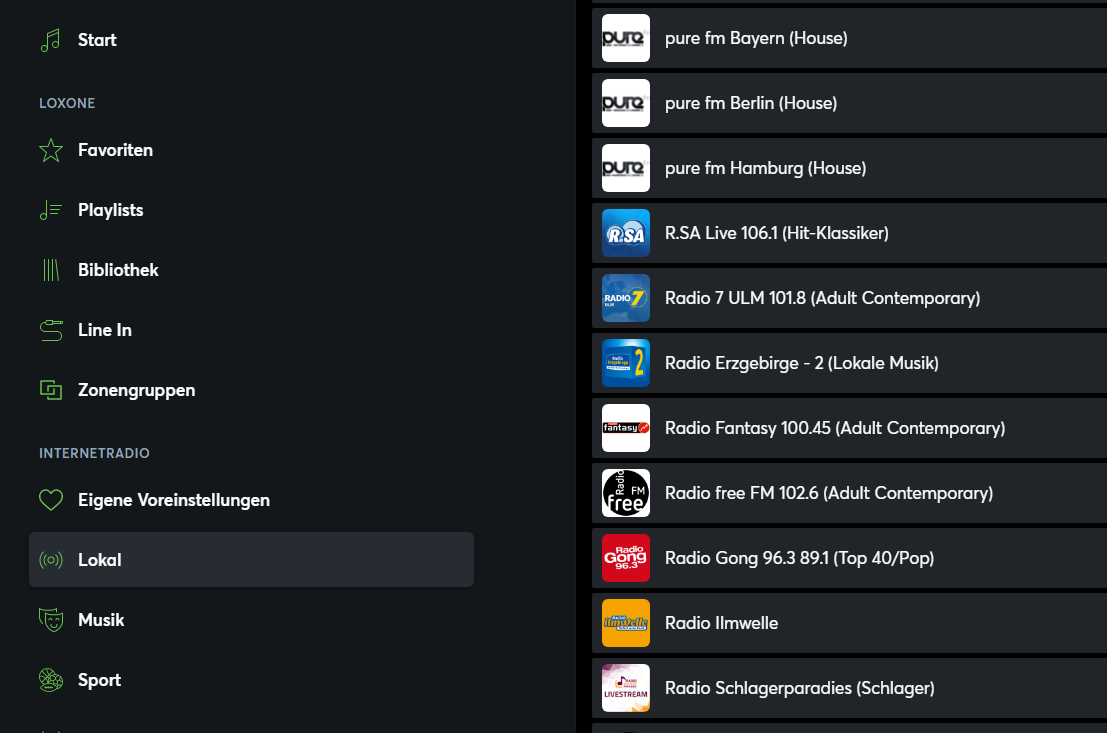The width and height of the screenshot is (1107, 733).
Task: Click the R.SA station logo
Action: (626, 233)
